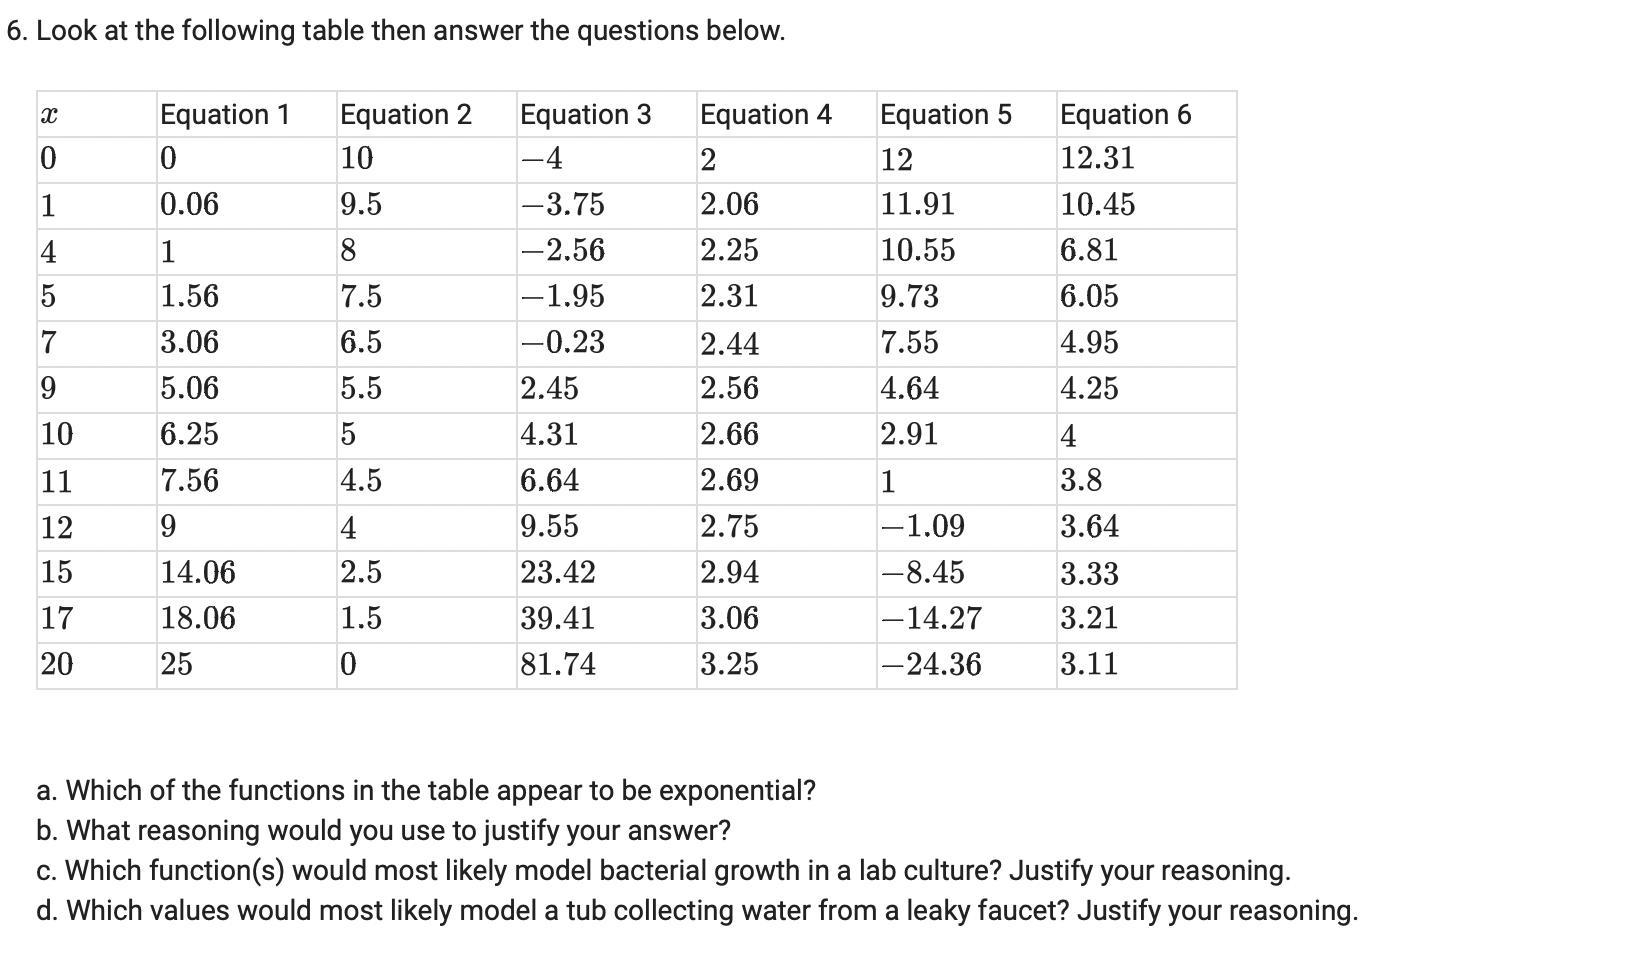Click the Equation 6 column header
Screen dimensions: 1646x958
click(1125, 115)
